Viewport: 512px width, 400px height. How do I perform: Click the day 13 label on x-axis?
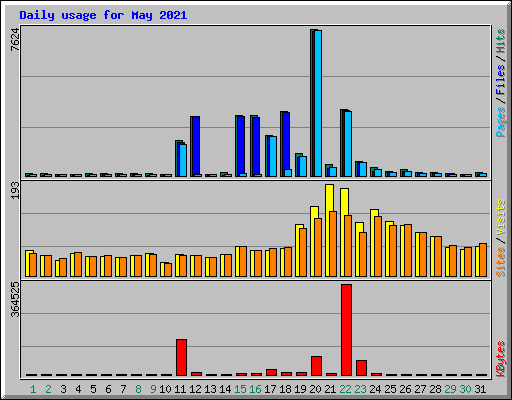(210, 389)
